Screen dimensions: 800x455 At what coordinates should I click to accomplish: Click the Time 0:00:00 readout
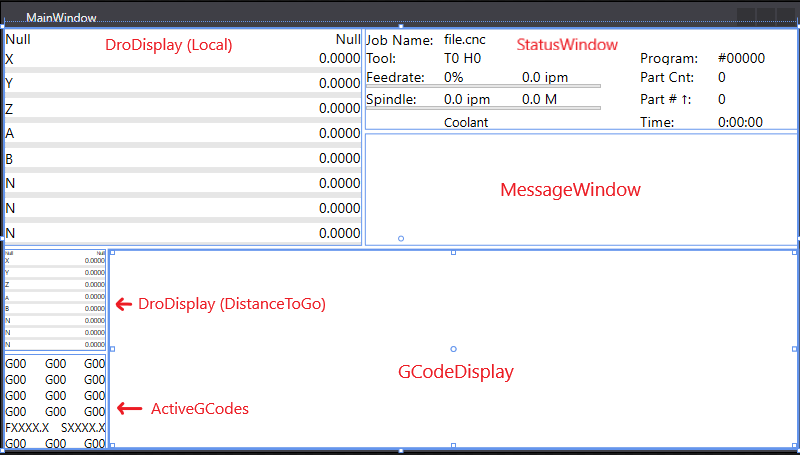tap(740, 122)
